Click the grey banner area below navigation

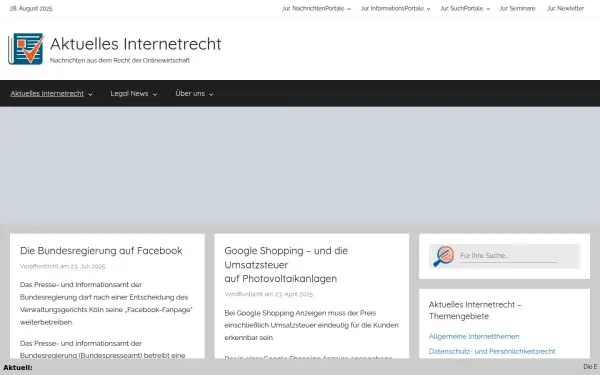(x=300, y=165)
